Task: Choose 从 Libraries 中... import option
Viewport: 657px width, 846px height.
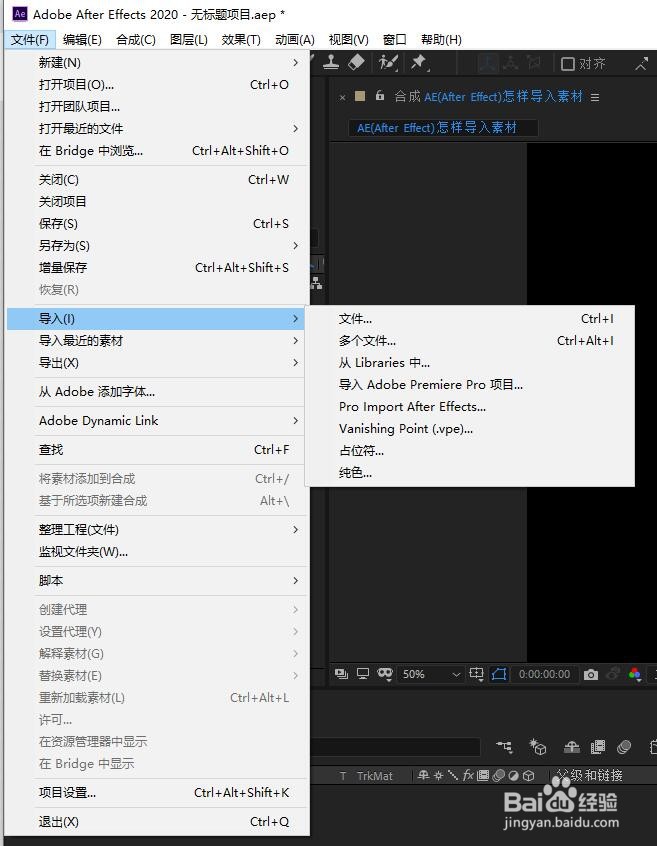Action: pos(470,363)
